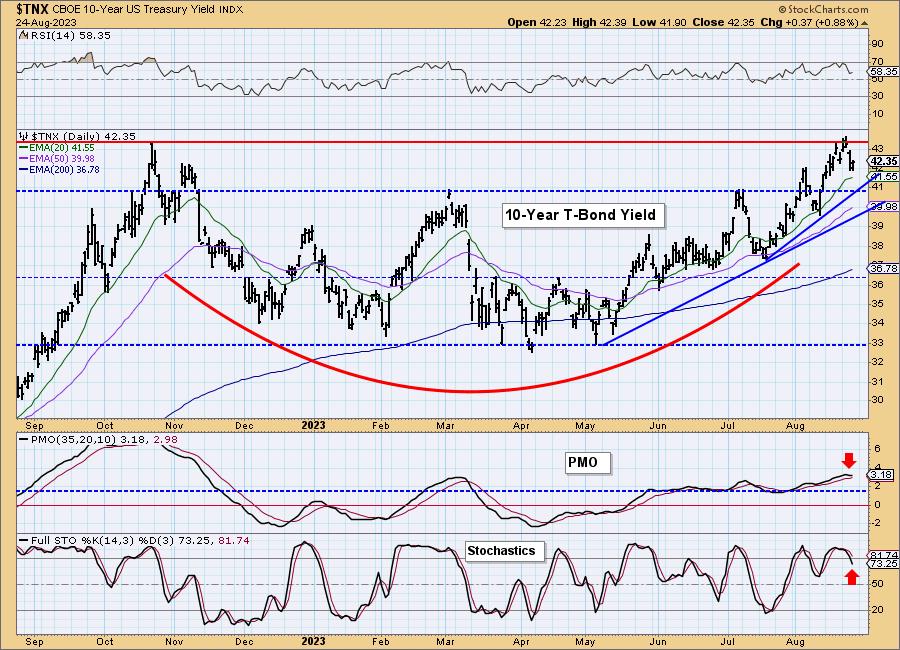
Task: Click the 36.78 EMA price tag on the right axis
Action: click(885, 268)
